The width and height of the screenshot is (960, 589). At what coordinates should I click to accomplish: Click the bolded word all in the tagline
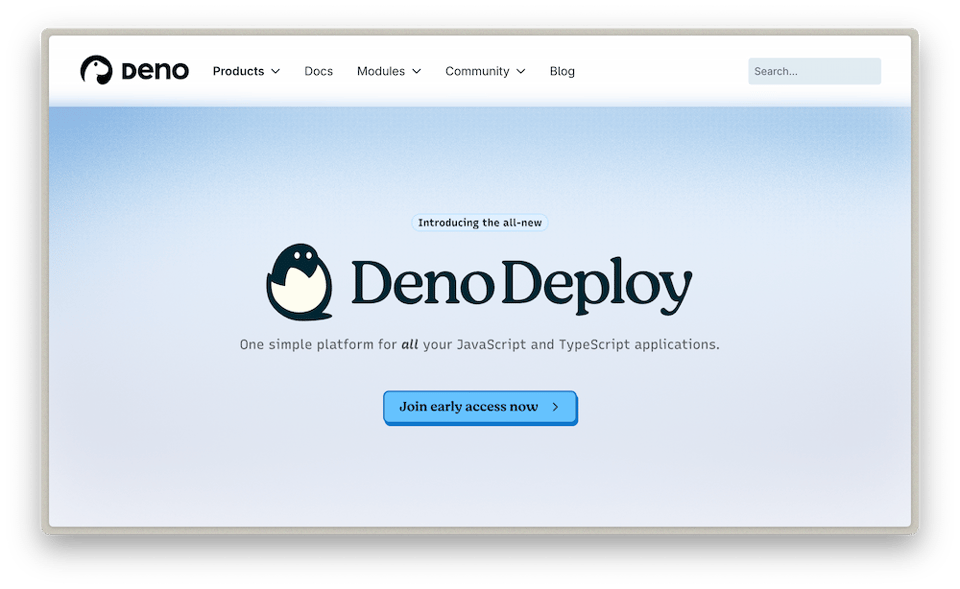coord(411,343)
